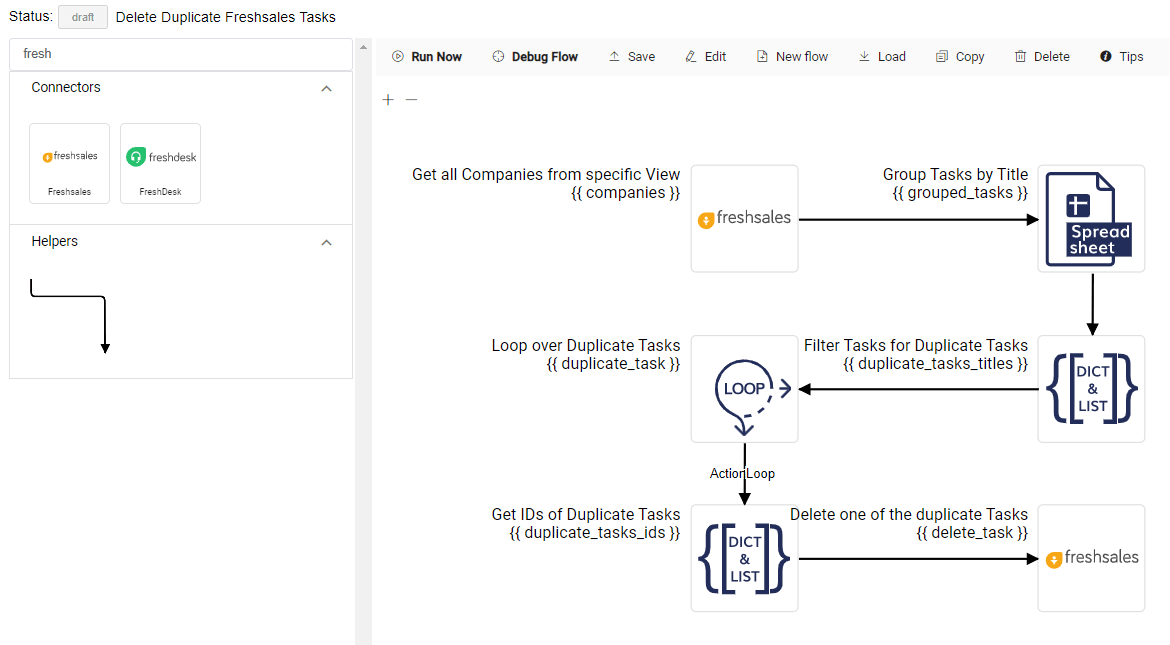1170x645 pixels.
Task: Open Debug Flow
Action: point(535,57)
